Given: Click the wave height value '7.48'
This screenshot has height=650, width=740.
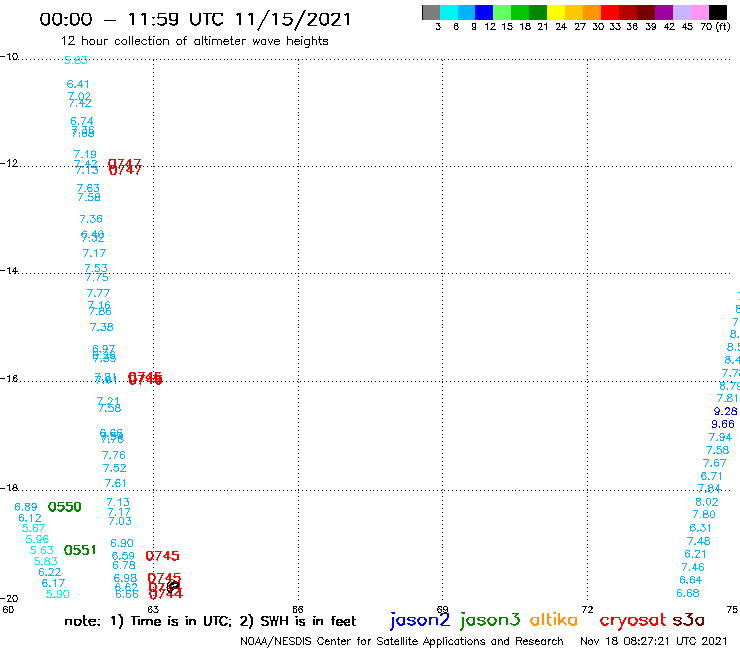Looking at the screenshot, I should [698, 541].
